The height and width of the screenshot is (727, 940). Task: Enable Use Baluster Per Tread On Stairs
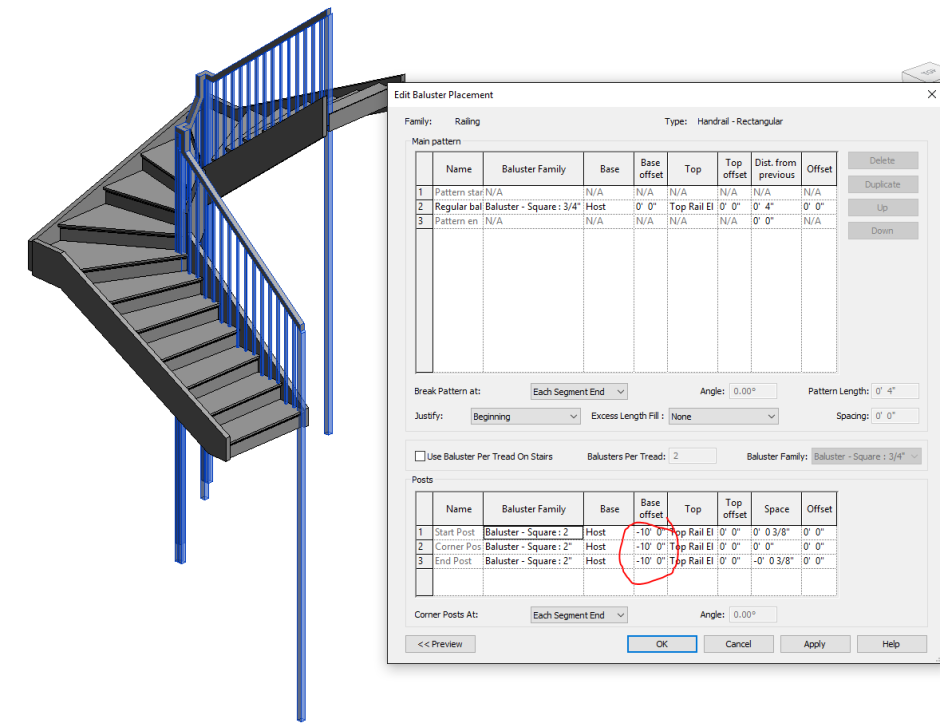(421, 455)
